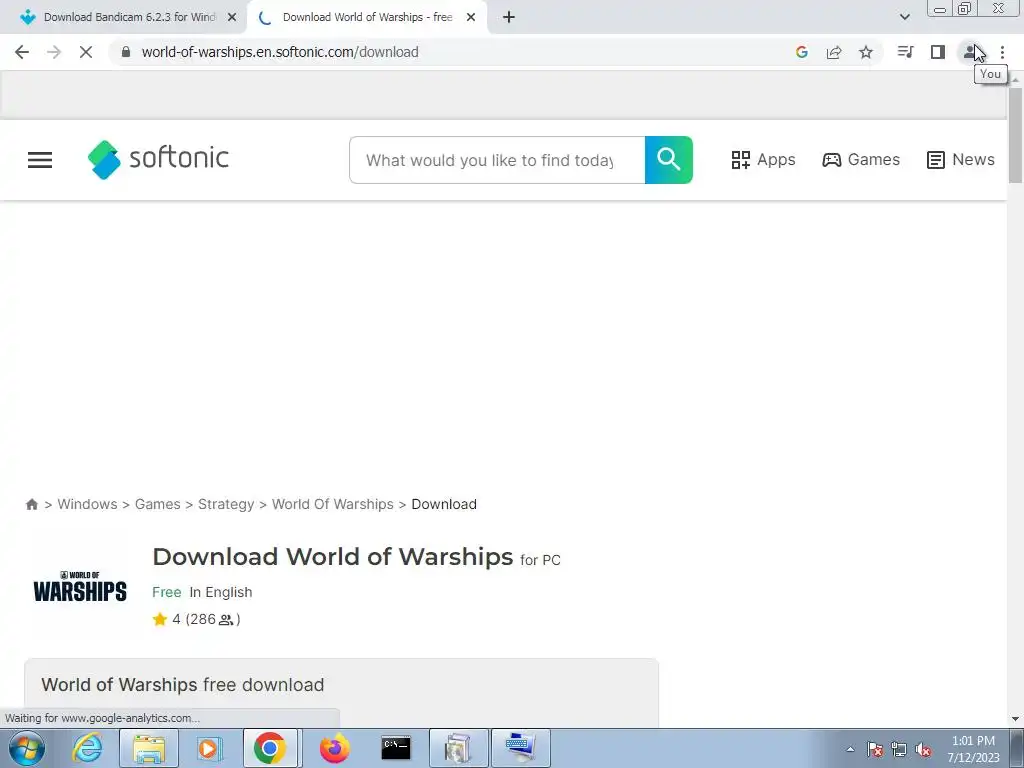The width and height of the screenshot is (1024, 768).
Task: Expand the tab search dropdown arrow
Action: click(904, 17)
